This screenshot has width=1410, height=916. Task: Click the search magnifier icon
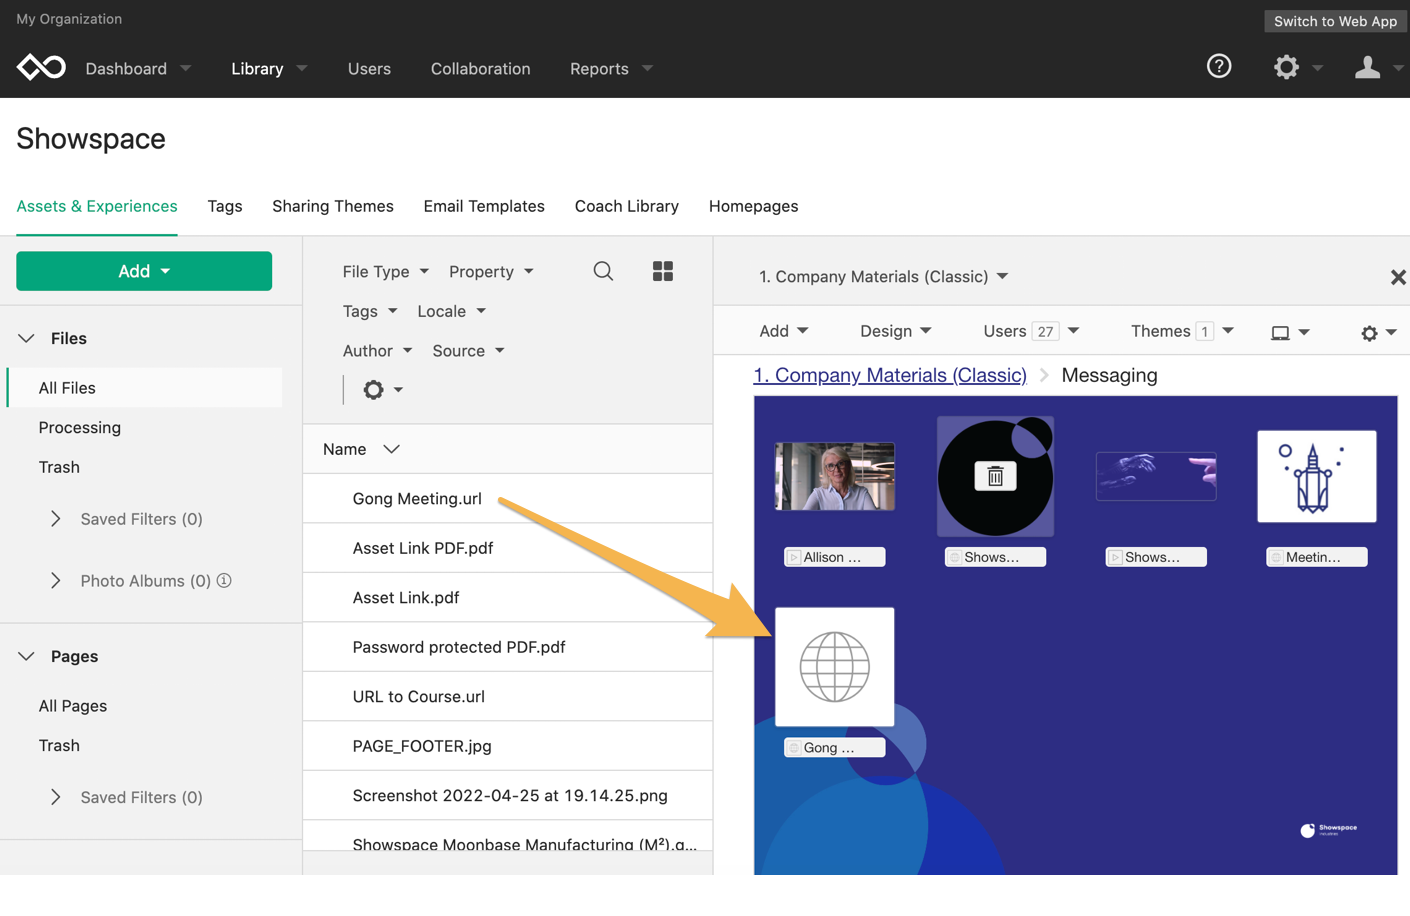tap(603, 271)
